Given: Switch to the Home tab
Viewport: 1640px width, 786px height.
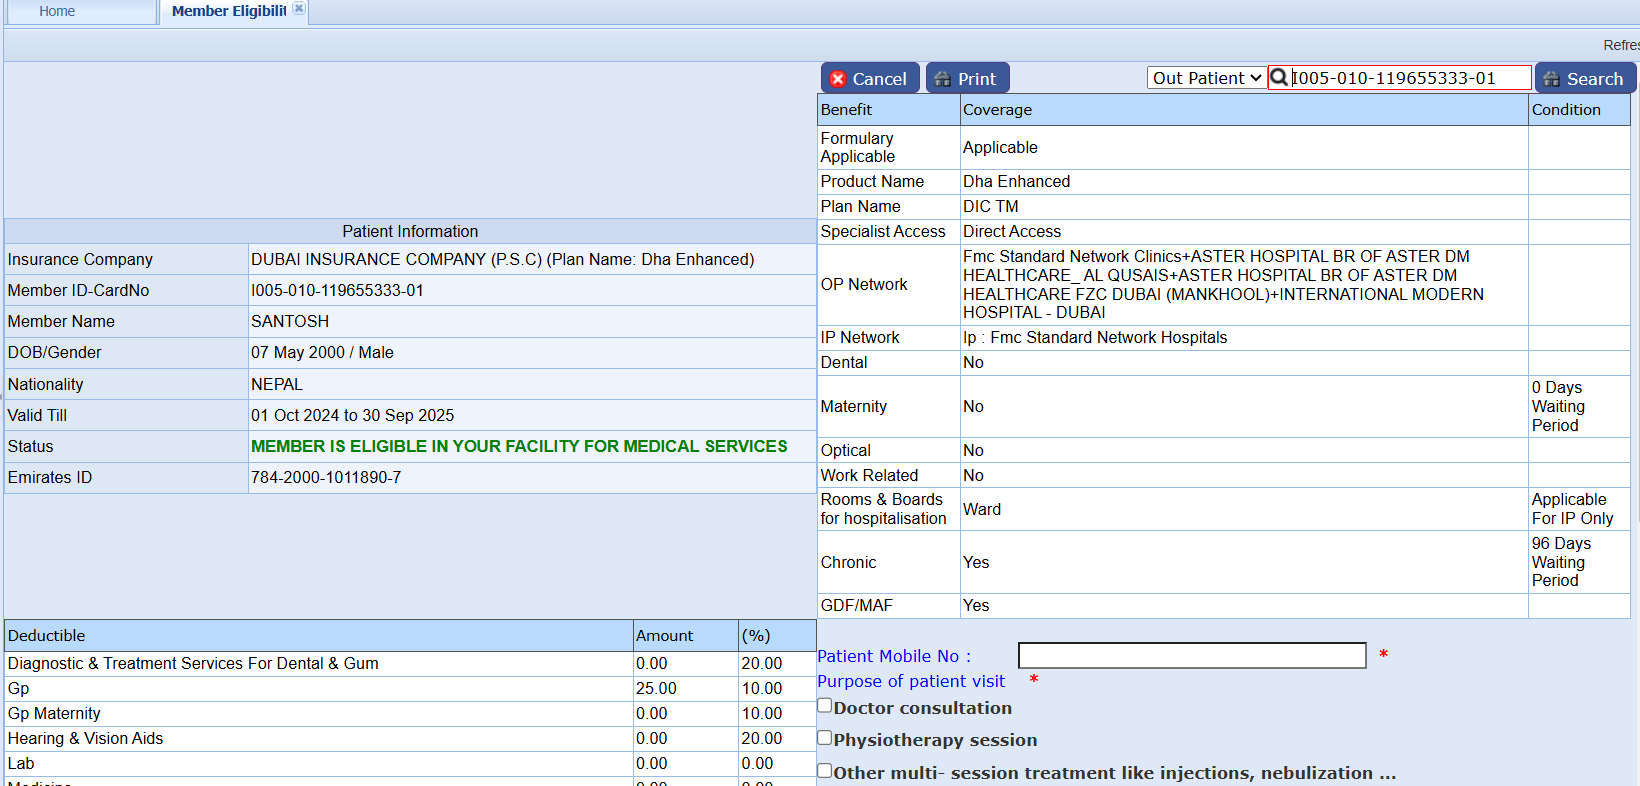Looking at the screenshot, I should [x=57, y=11].
